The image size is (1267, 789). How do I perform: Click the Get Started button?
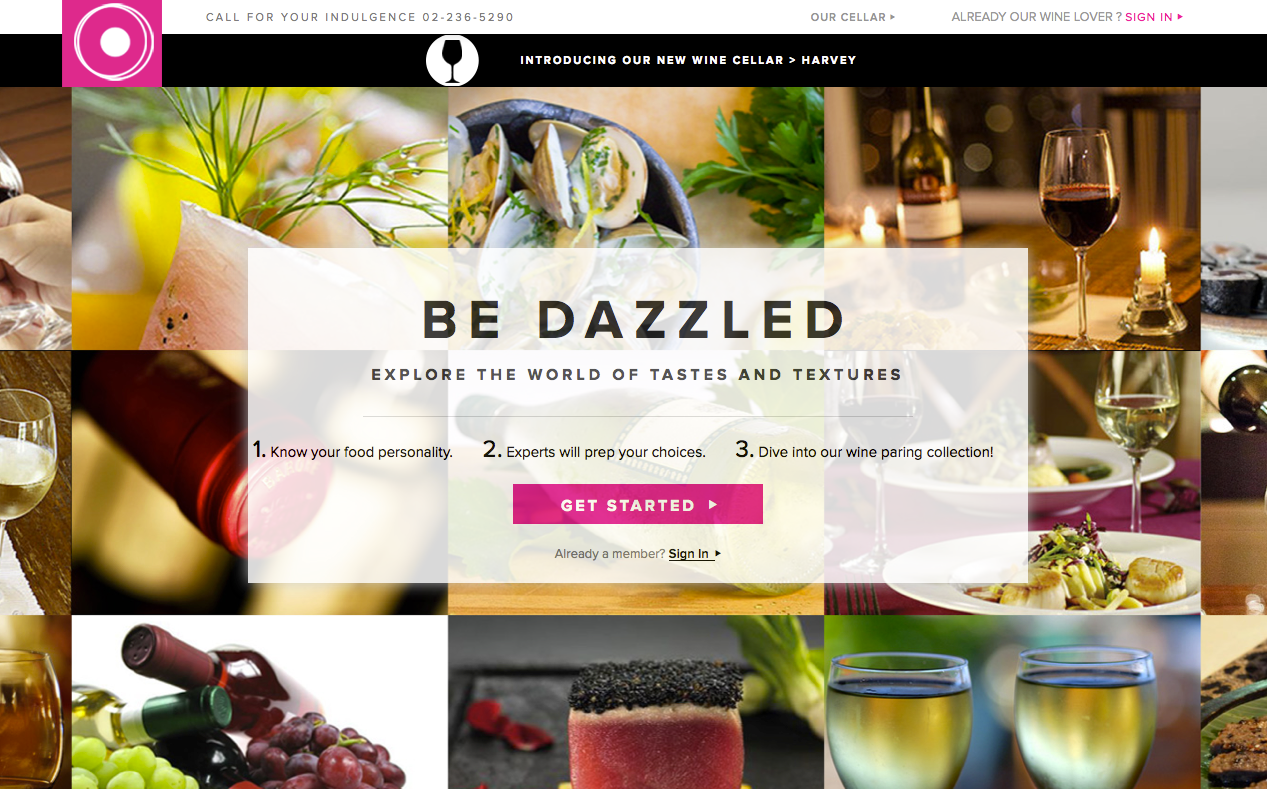tap(638, 504)
